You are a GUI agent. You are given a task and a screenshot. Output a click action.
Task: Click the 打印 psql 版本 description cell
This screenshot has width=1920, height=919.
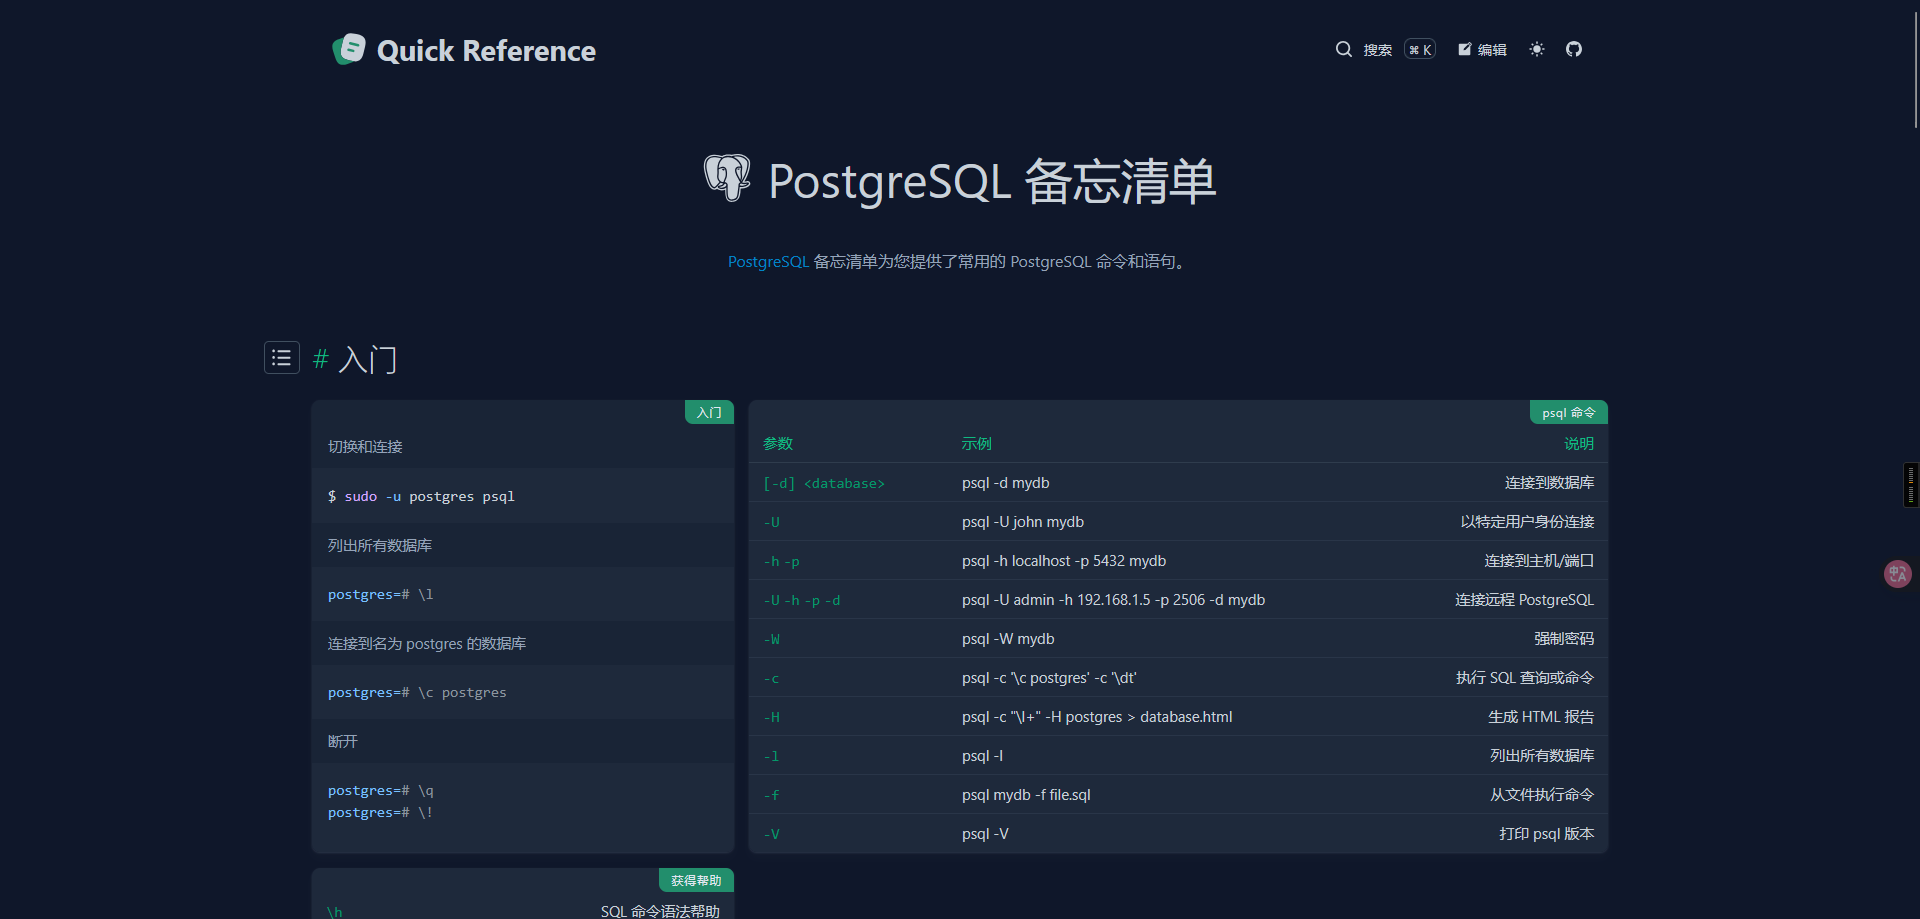click(1547, 834)
